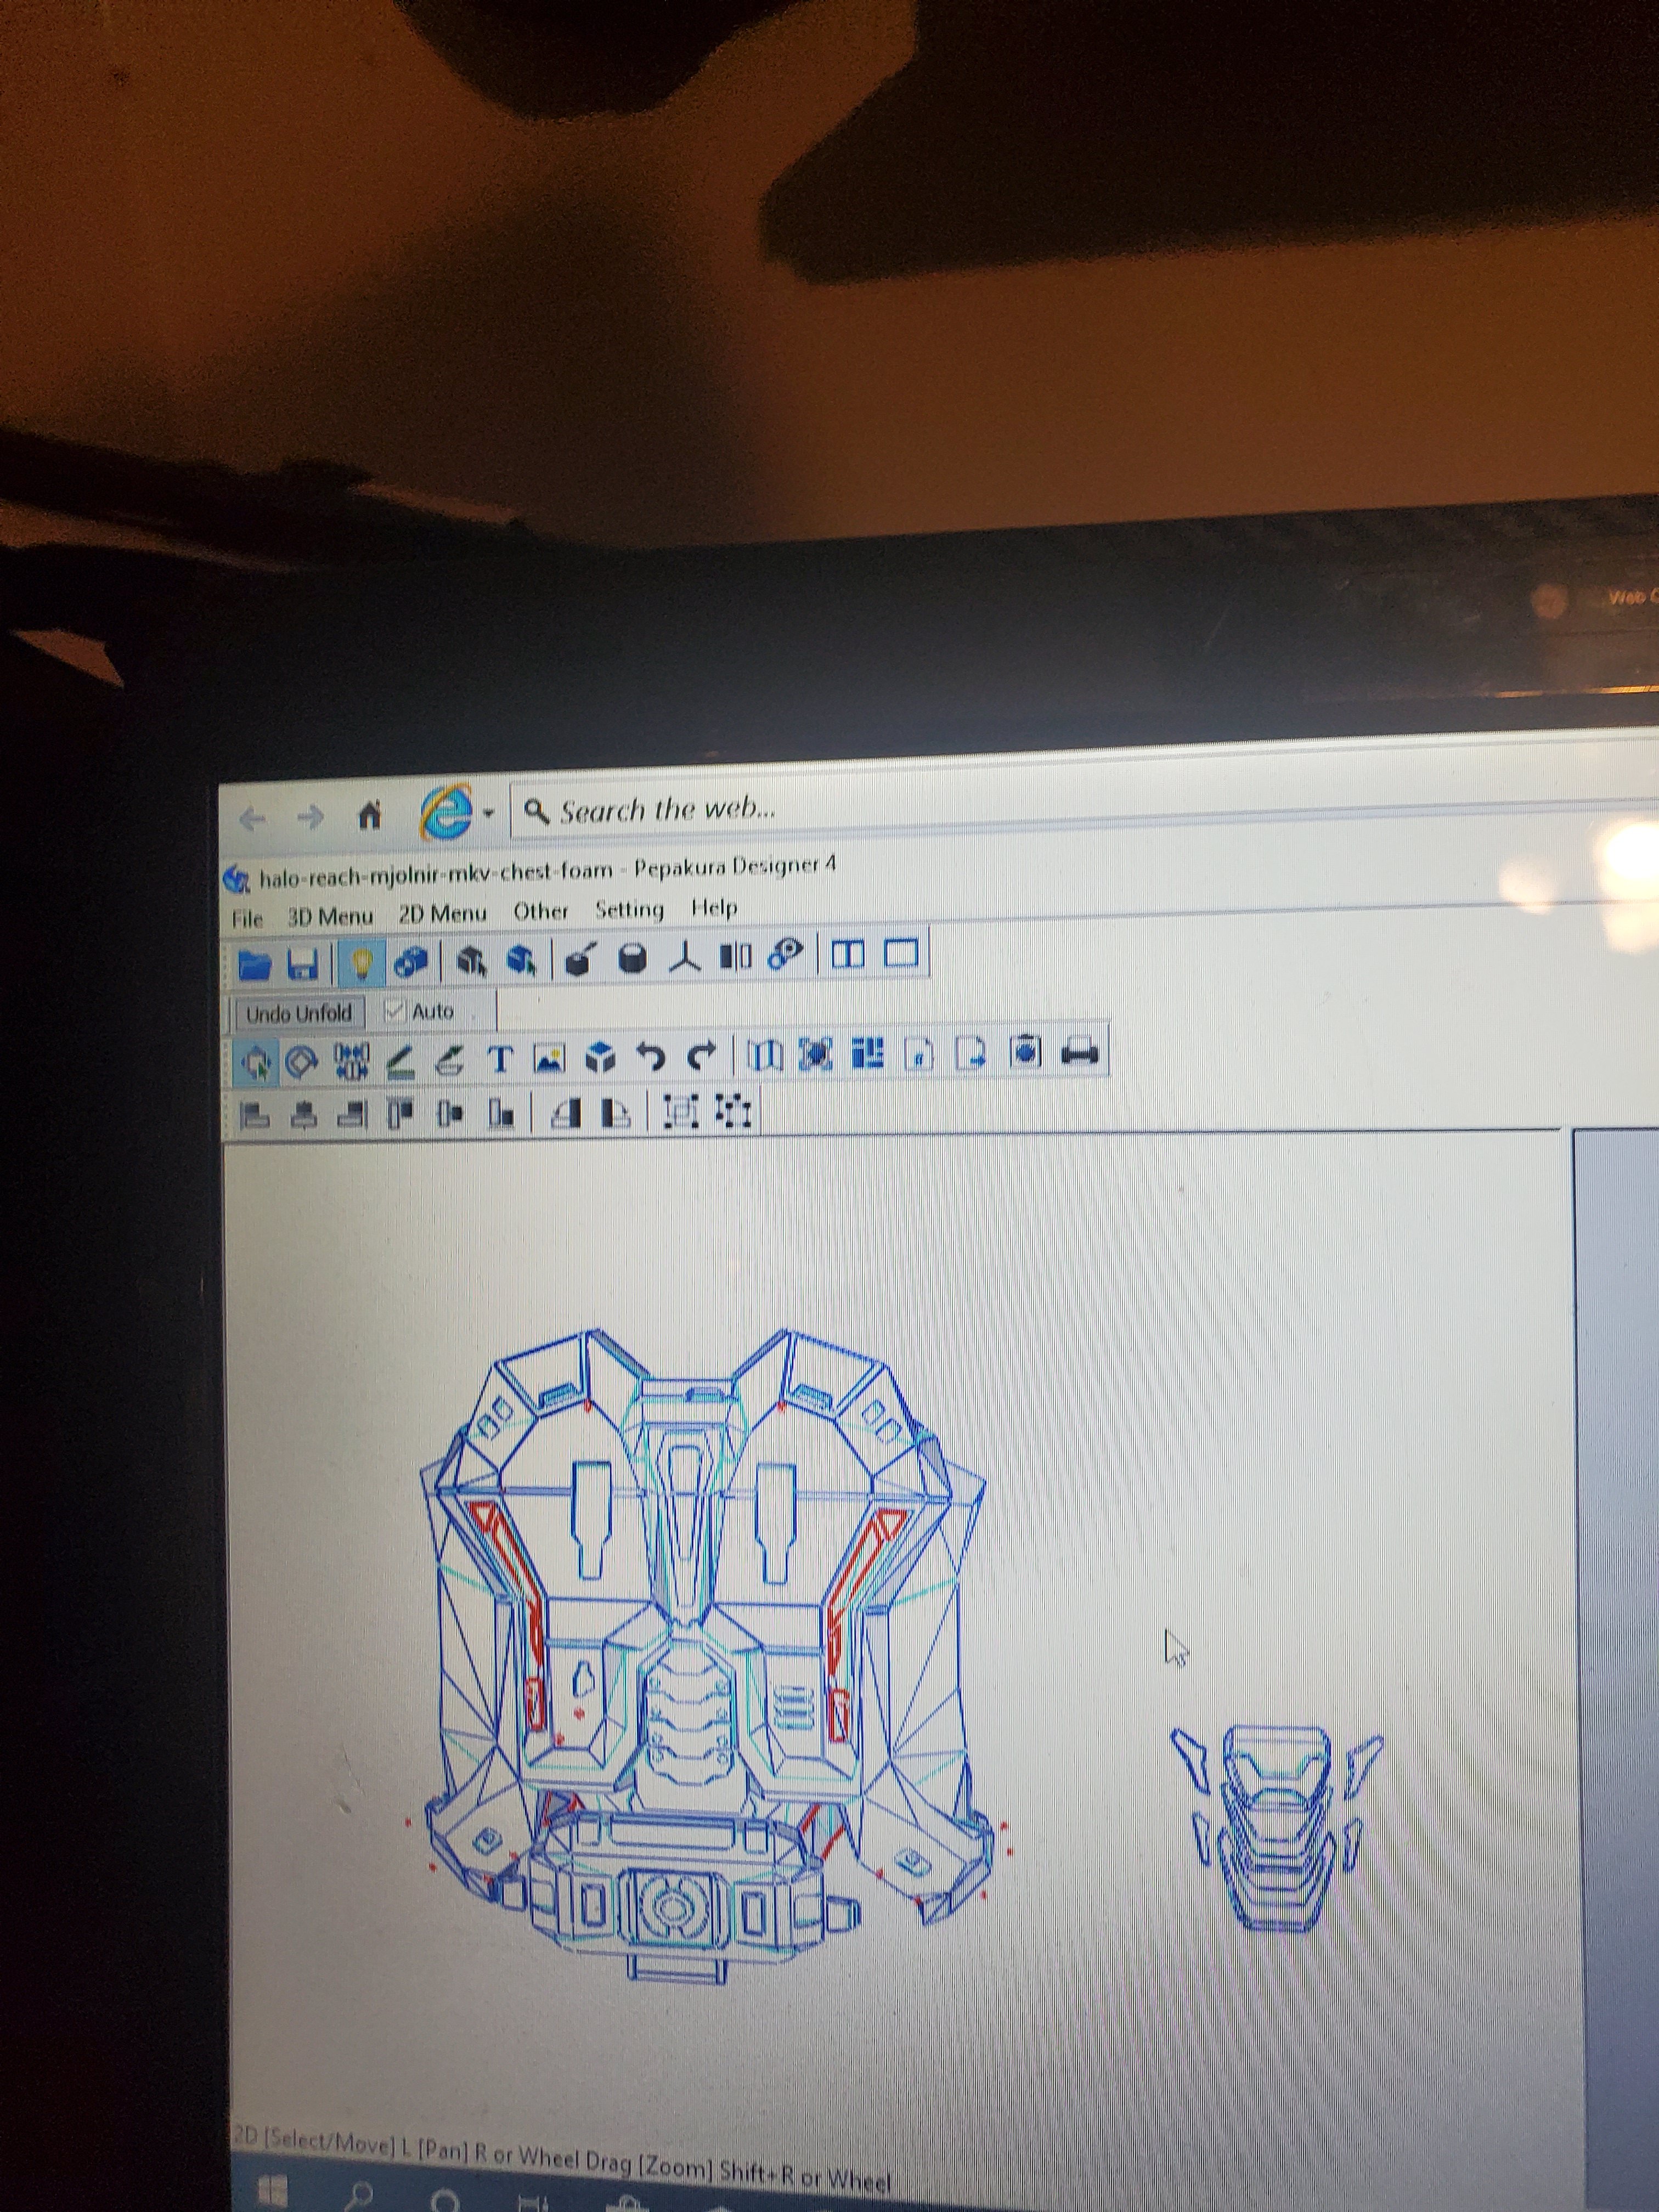Click the browser back arrow
This screenshot has height=2212, width=1659.
(252, 820)
